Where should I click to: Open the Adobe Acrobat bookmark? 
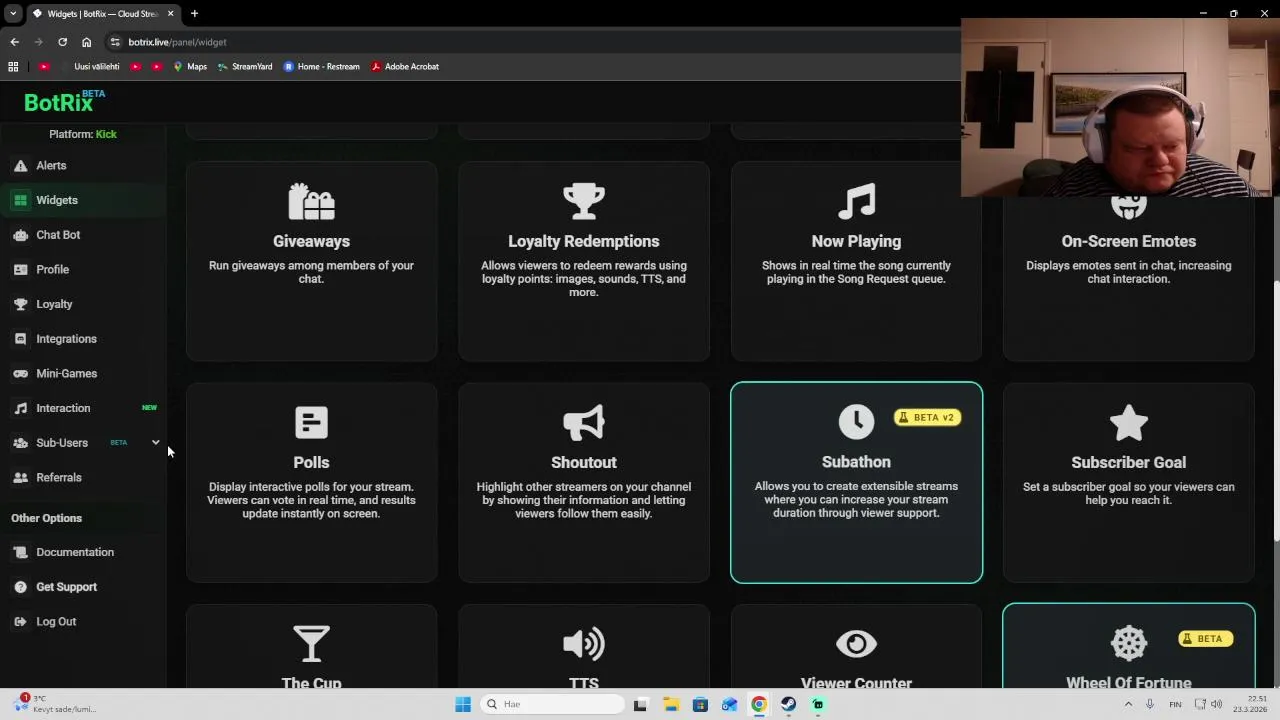pos(405,67)
